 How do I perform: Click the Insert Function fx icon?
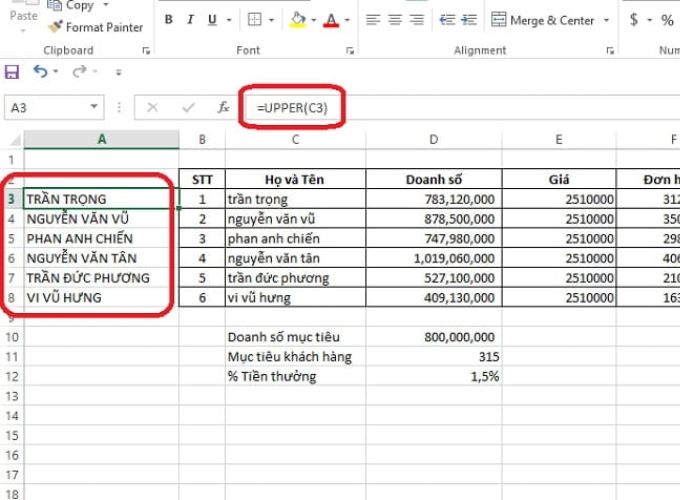(x=224, y=107)
